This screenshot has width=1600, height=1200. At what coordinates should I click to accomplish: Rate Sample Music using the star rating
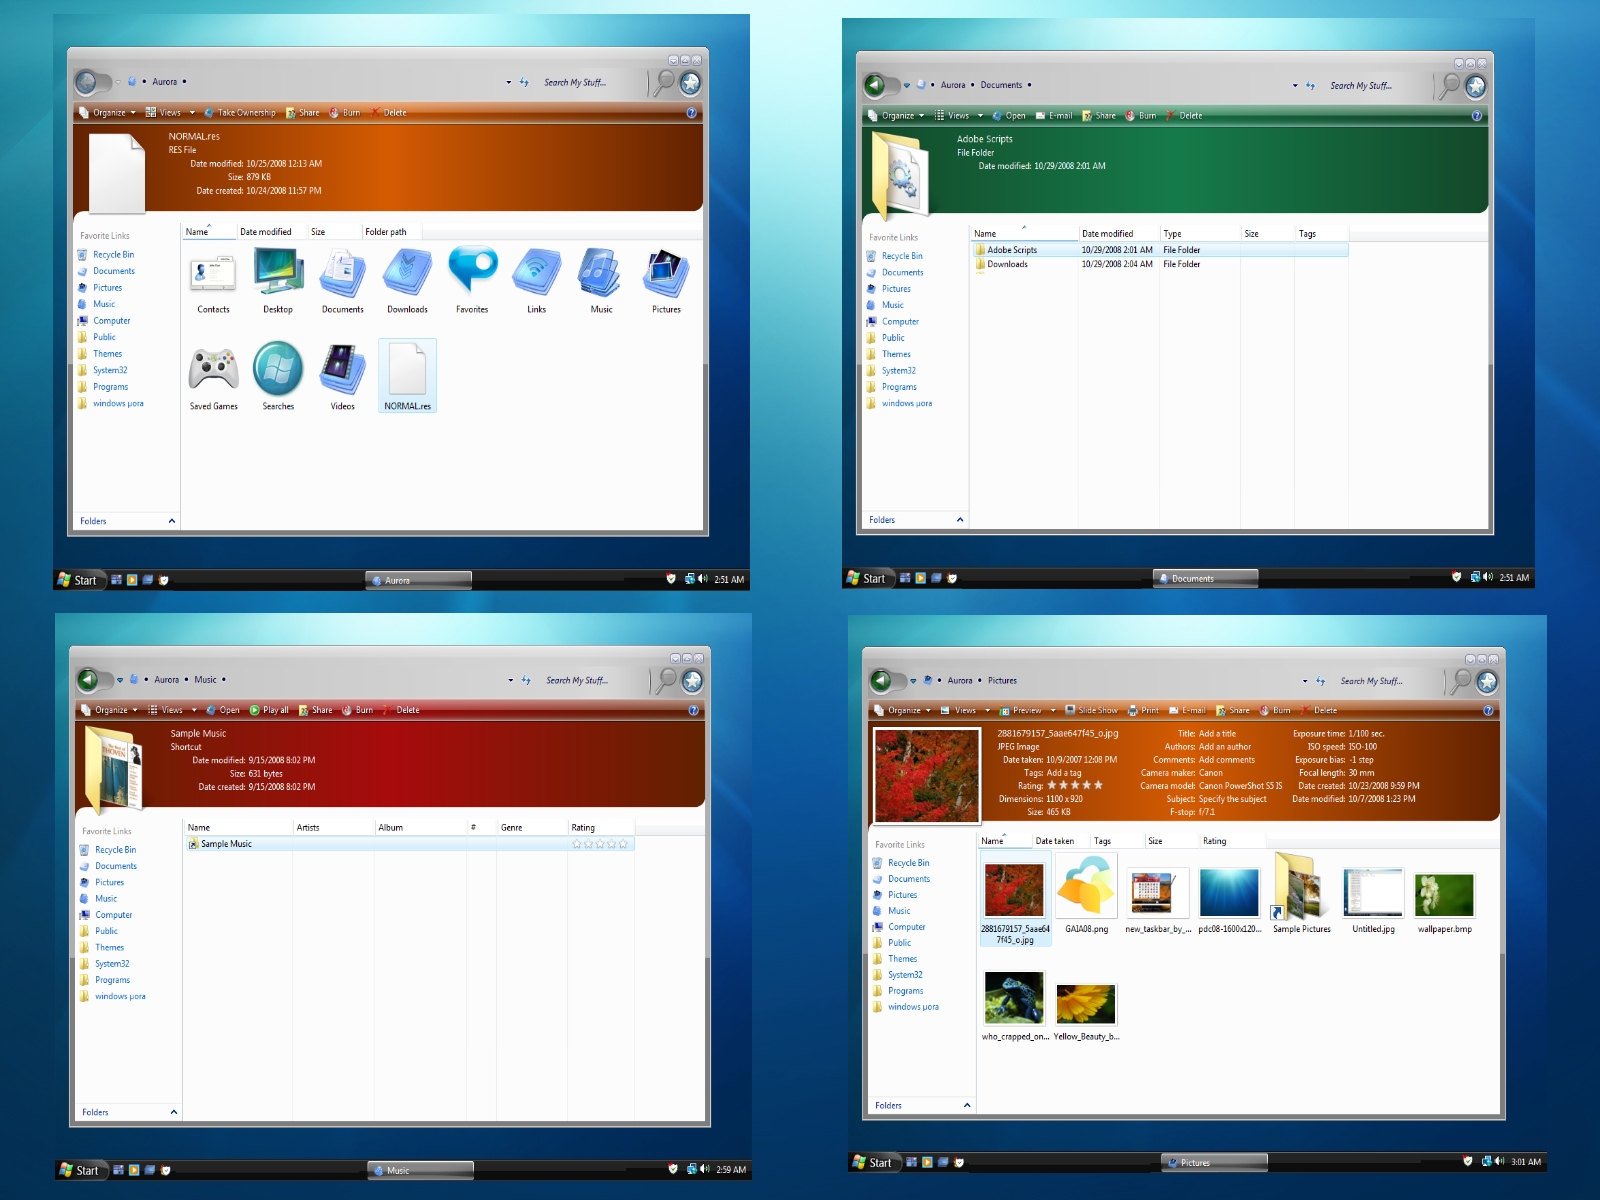click(x=600, y=843)
